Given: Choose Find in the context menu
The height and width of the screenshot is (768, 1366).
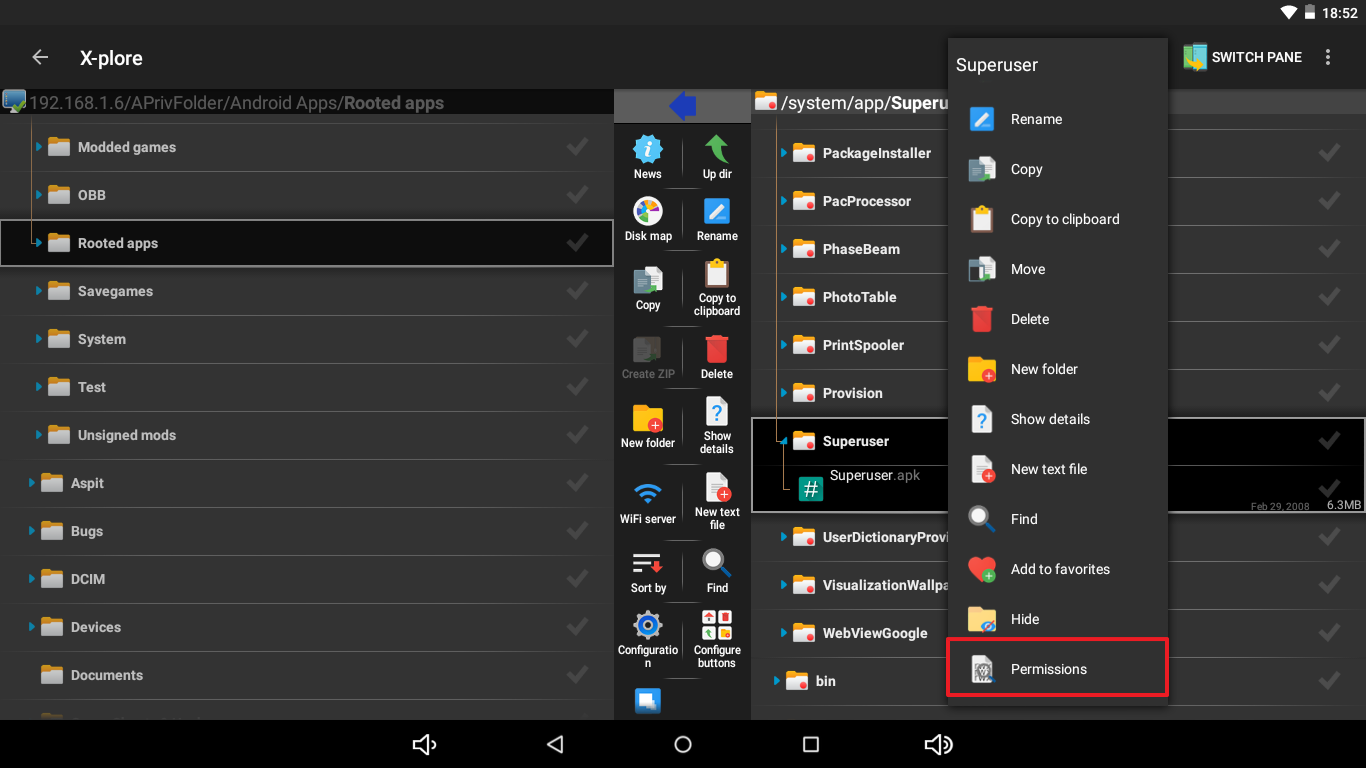Looking at the screenshot, I should point(1057,519).
